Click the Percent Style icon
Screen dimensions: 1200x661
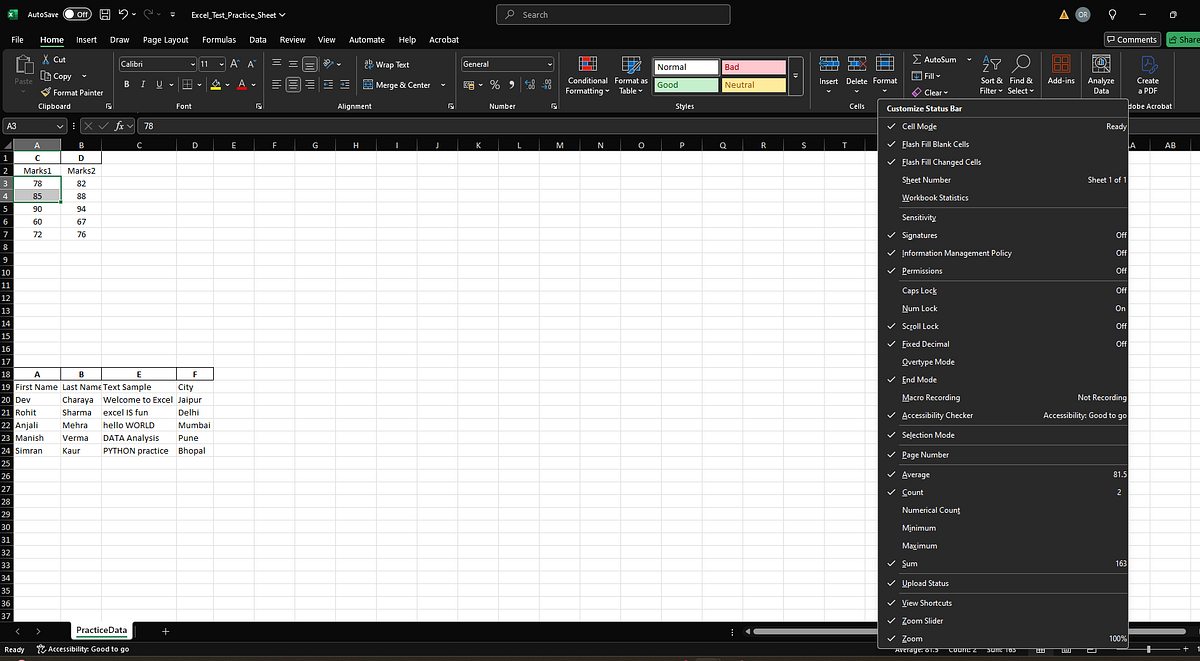click(x=493, y=86)
